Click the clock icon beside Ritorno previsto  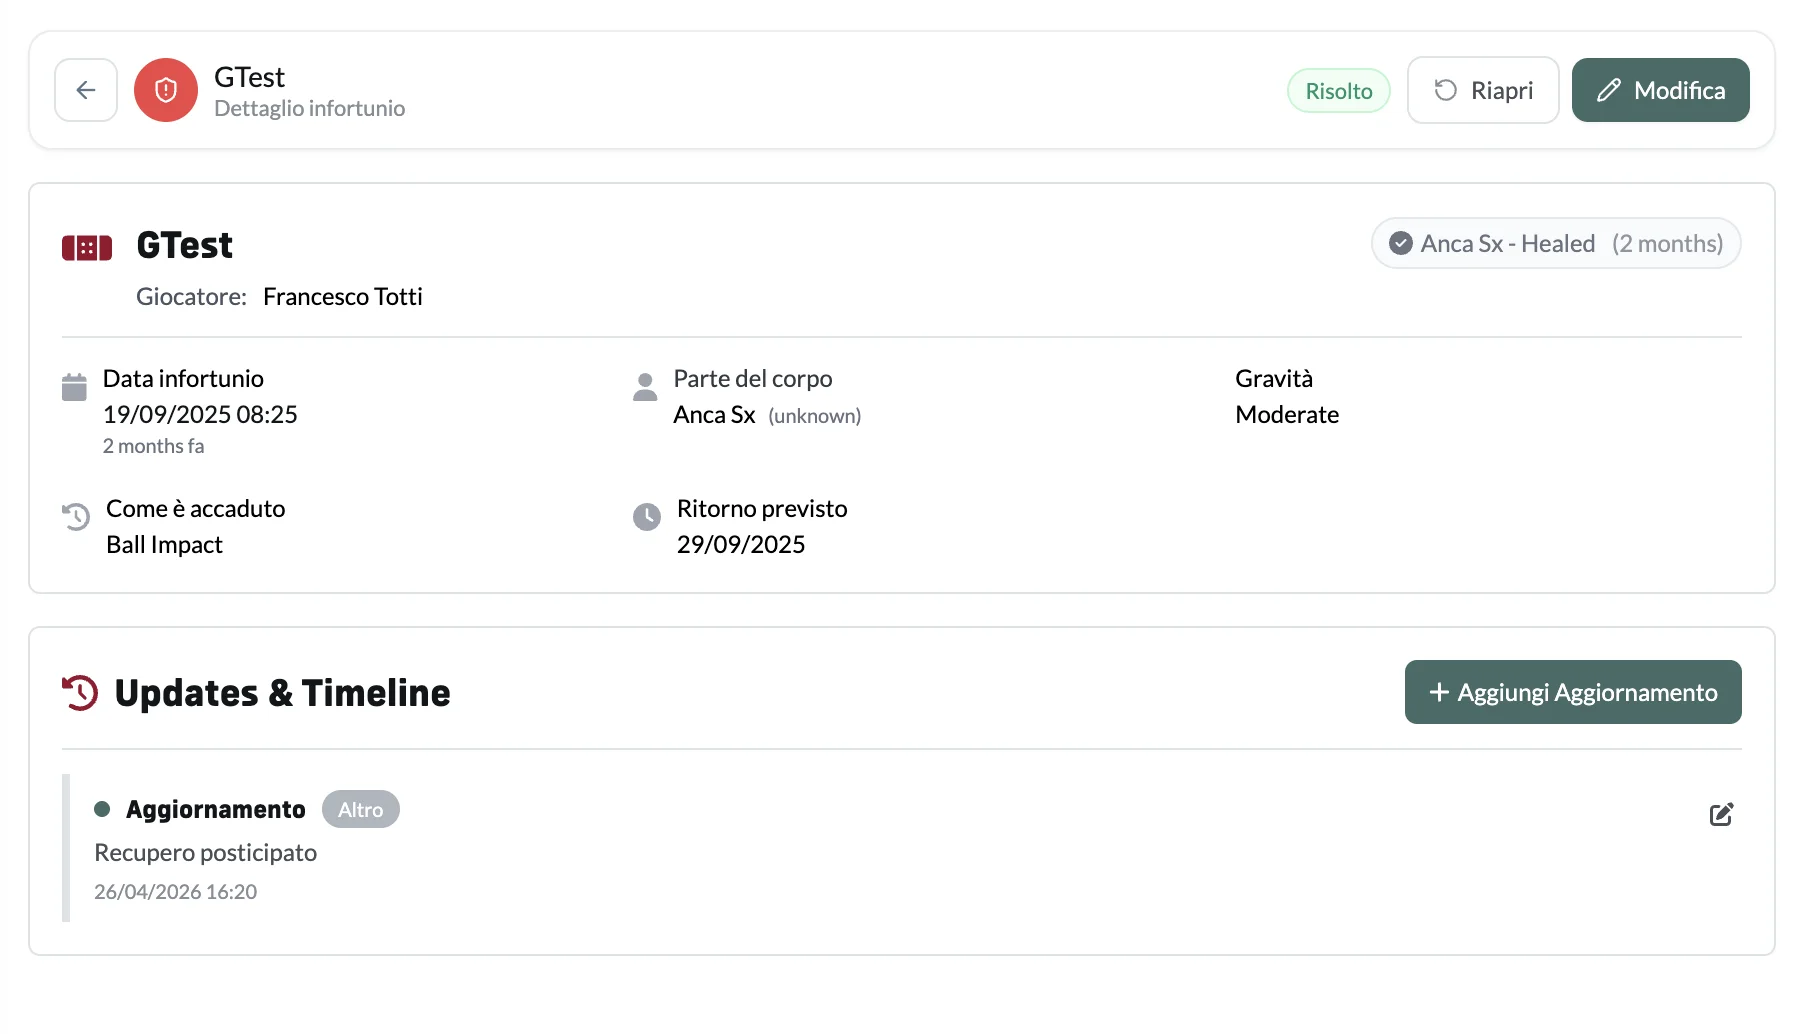click(647, 517)
